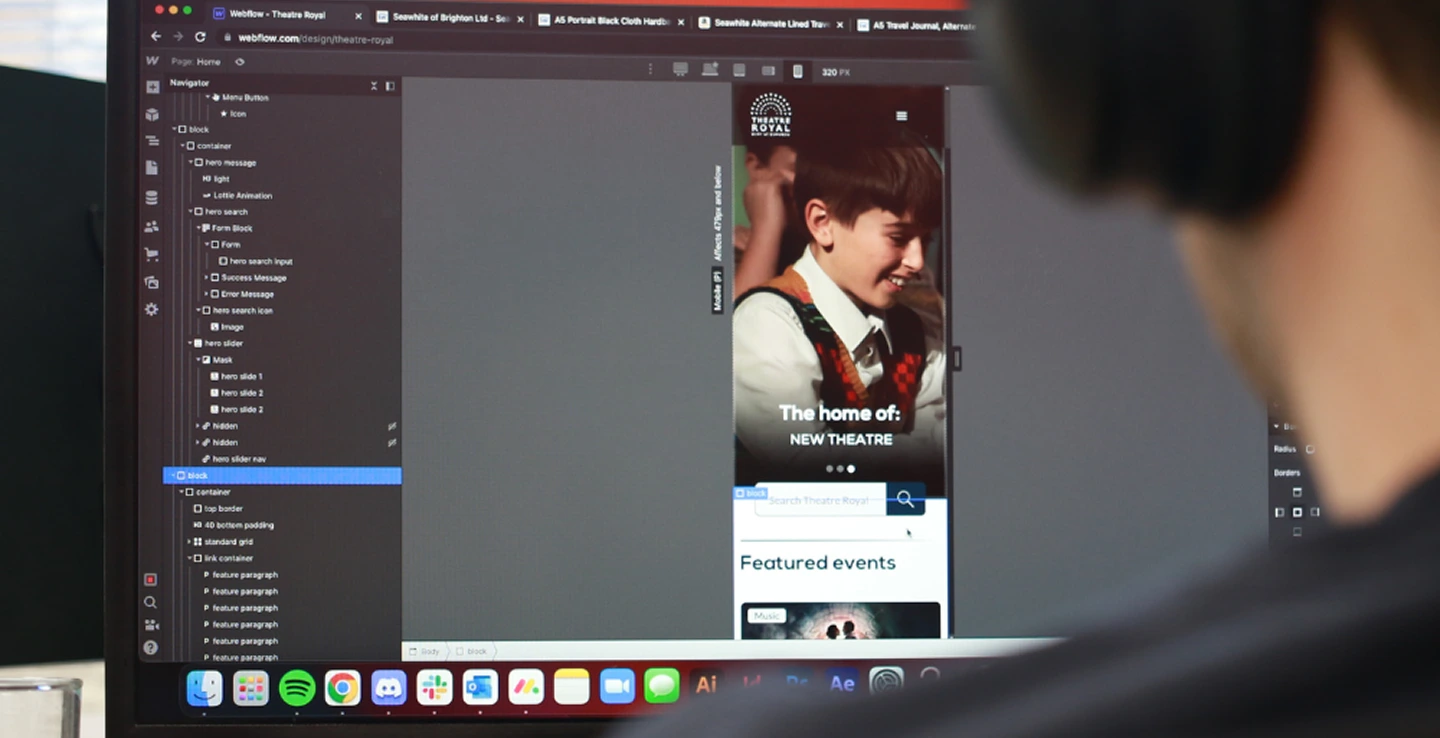The height and width of the screenshot is (738, 1440).
Task: Open the Navigator panel icon in sidebar
Action: click(152, 141)
